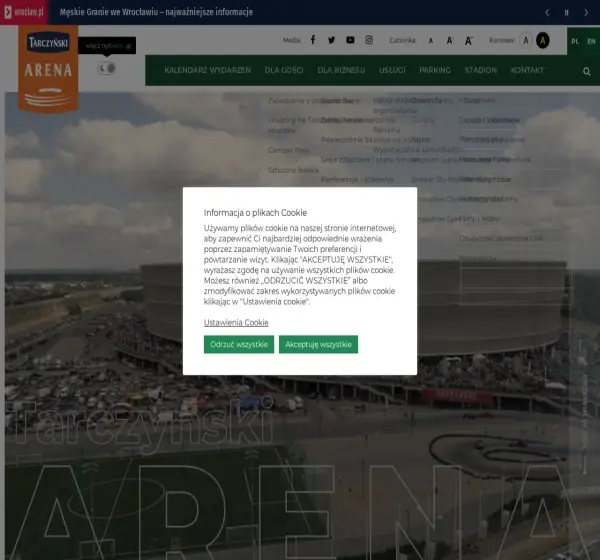Open the Parking menu item

tap(435, 70)
